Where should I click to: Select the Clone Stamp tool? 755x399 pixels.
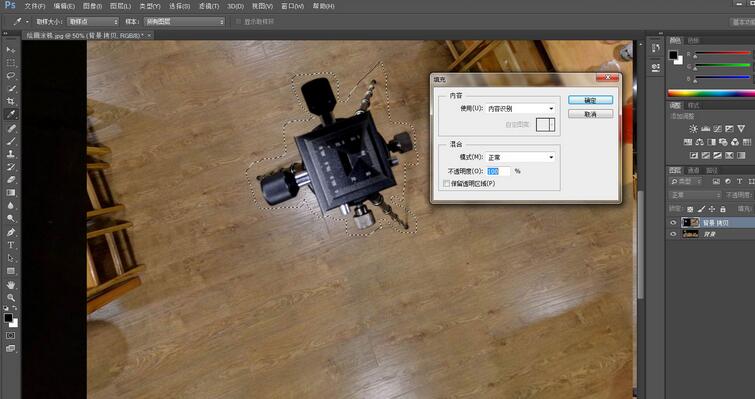(11, 154)
